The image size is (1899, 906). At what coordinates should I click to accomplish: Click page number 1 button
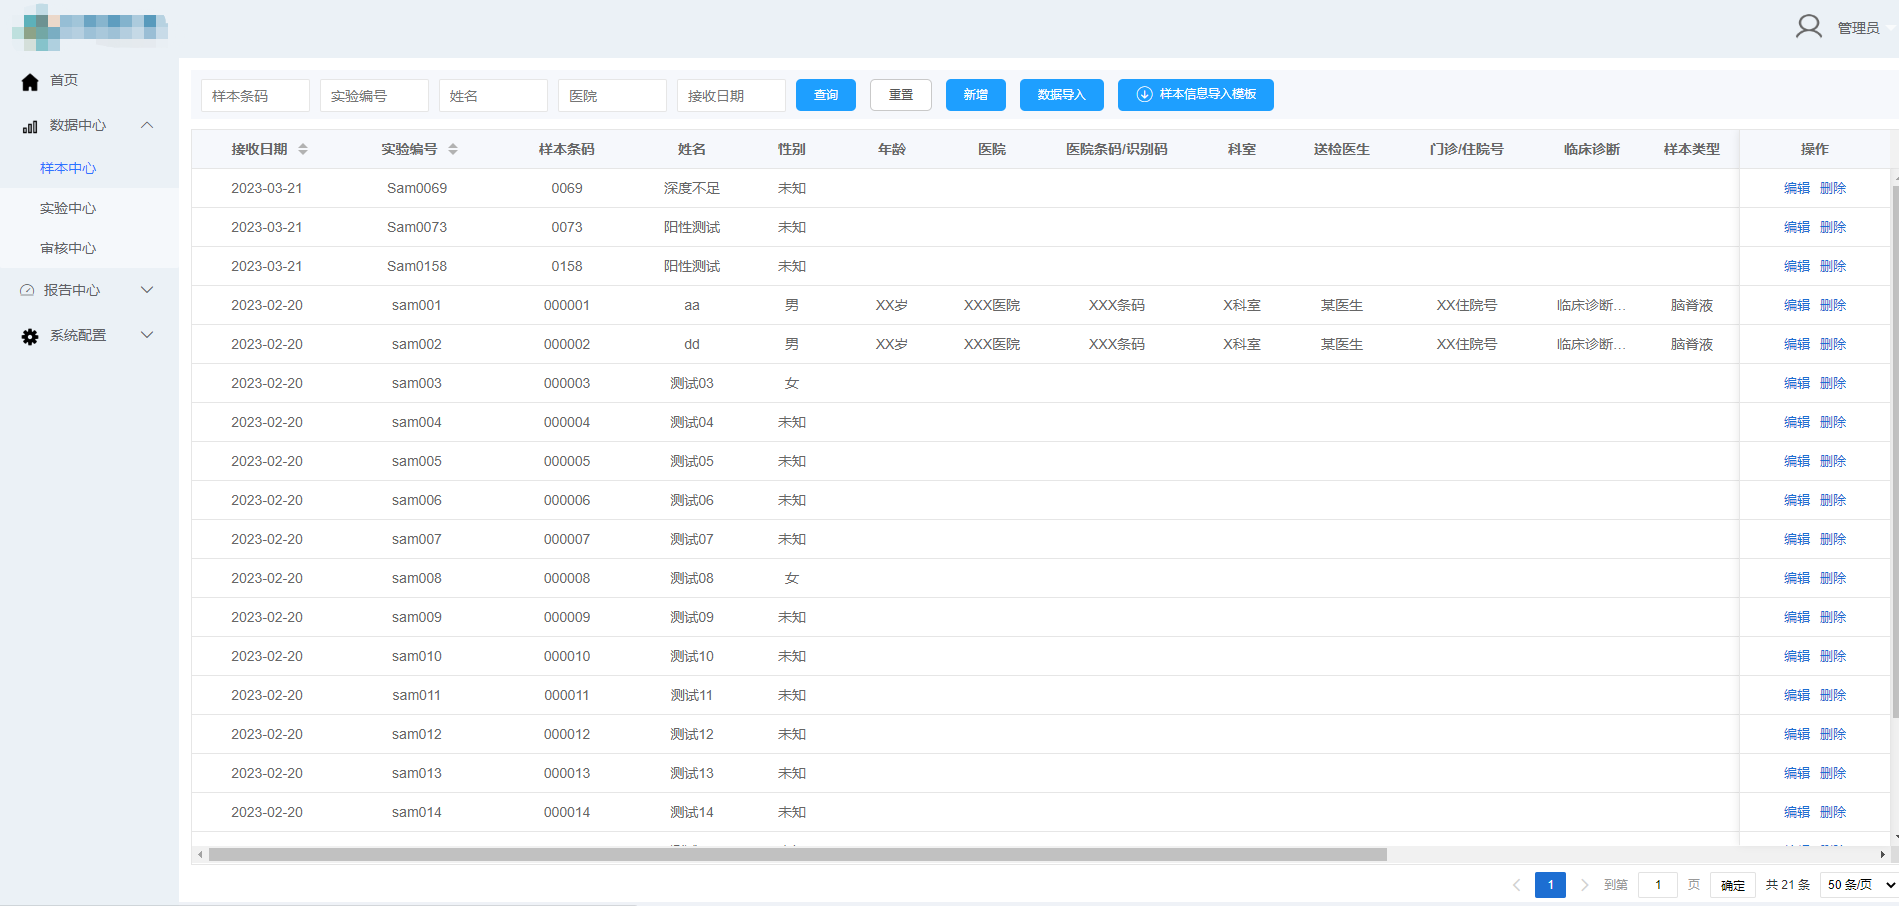(1551, 885)
